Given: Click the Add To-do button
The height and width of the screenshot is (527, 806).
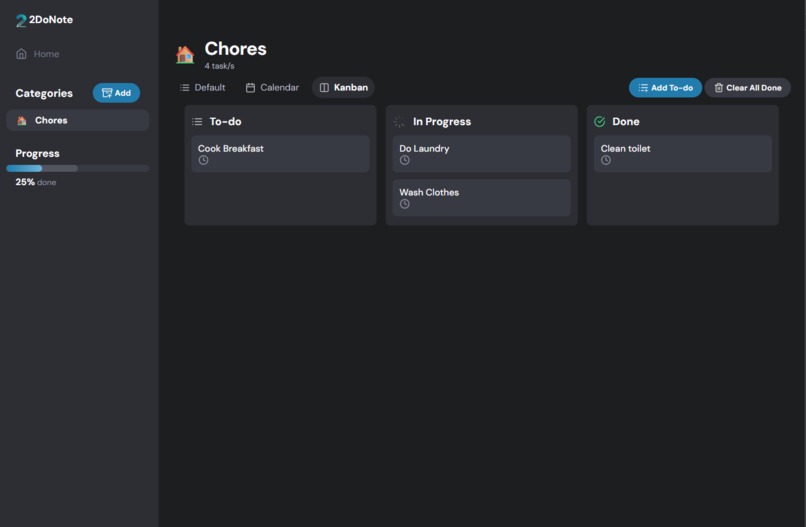Looking at the screenshot, I should 665,88.
